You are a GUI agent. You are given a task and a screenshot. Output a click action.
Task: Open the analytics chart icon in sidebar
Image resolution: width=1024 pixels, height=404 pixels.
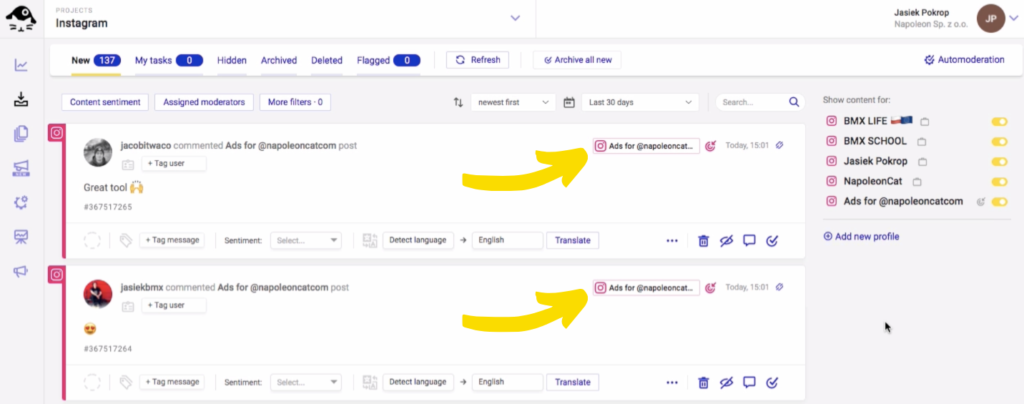click(x=21, y=66)
